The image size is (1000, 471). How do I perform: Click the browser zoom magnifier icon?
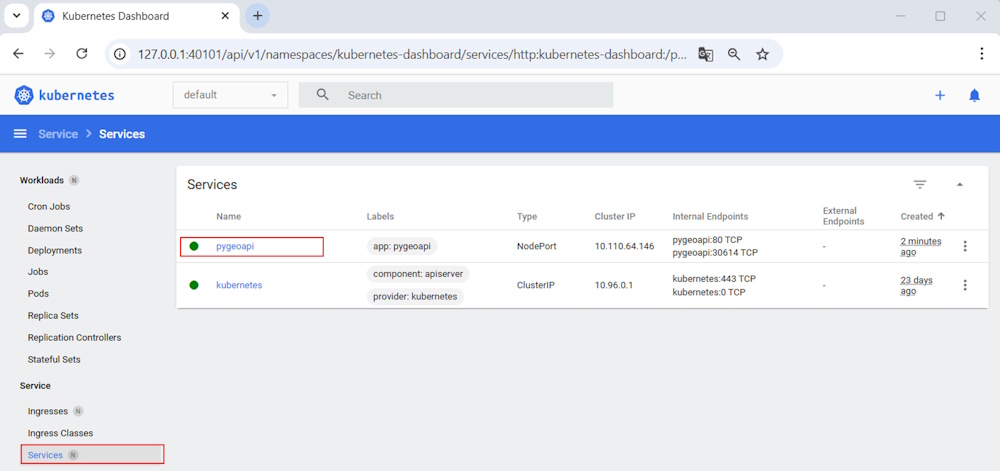[734, 54]
